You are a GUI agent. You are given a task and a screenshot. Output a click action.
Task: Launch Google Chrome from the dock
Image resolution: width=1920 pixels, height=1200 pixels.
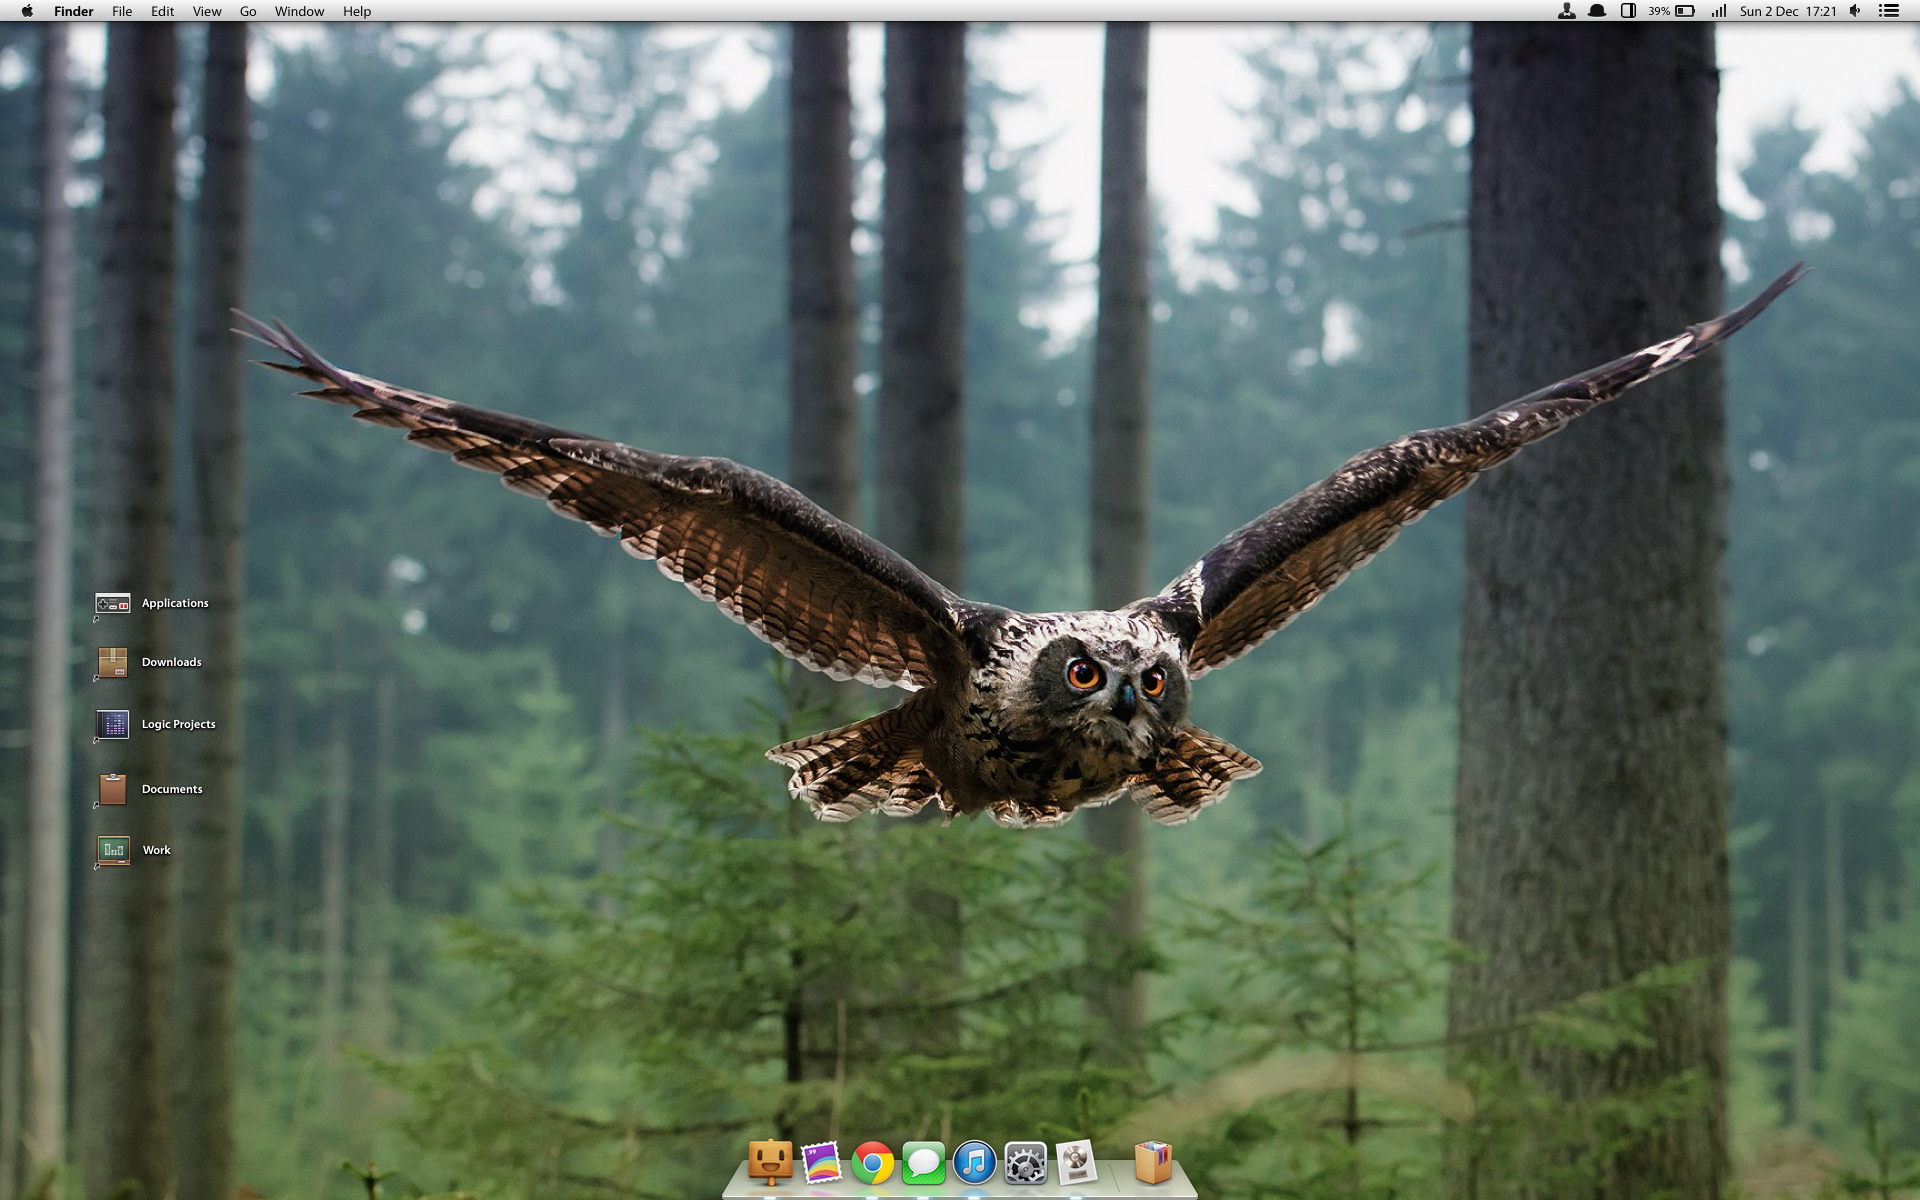[872, 1163]
